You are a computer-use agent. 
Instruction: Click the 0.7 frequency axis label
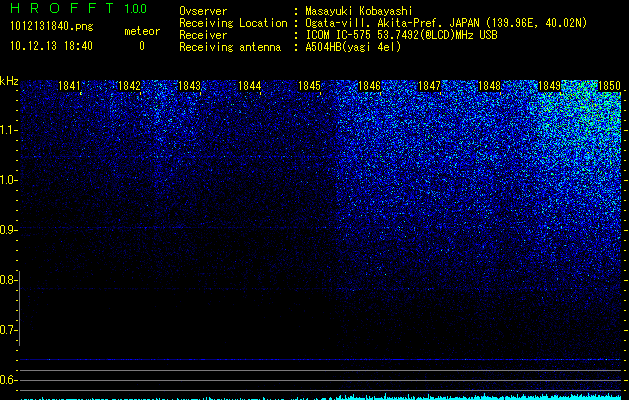coord(8,330)
